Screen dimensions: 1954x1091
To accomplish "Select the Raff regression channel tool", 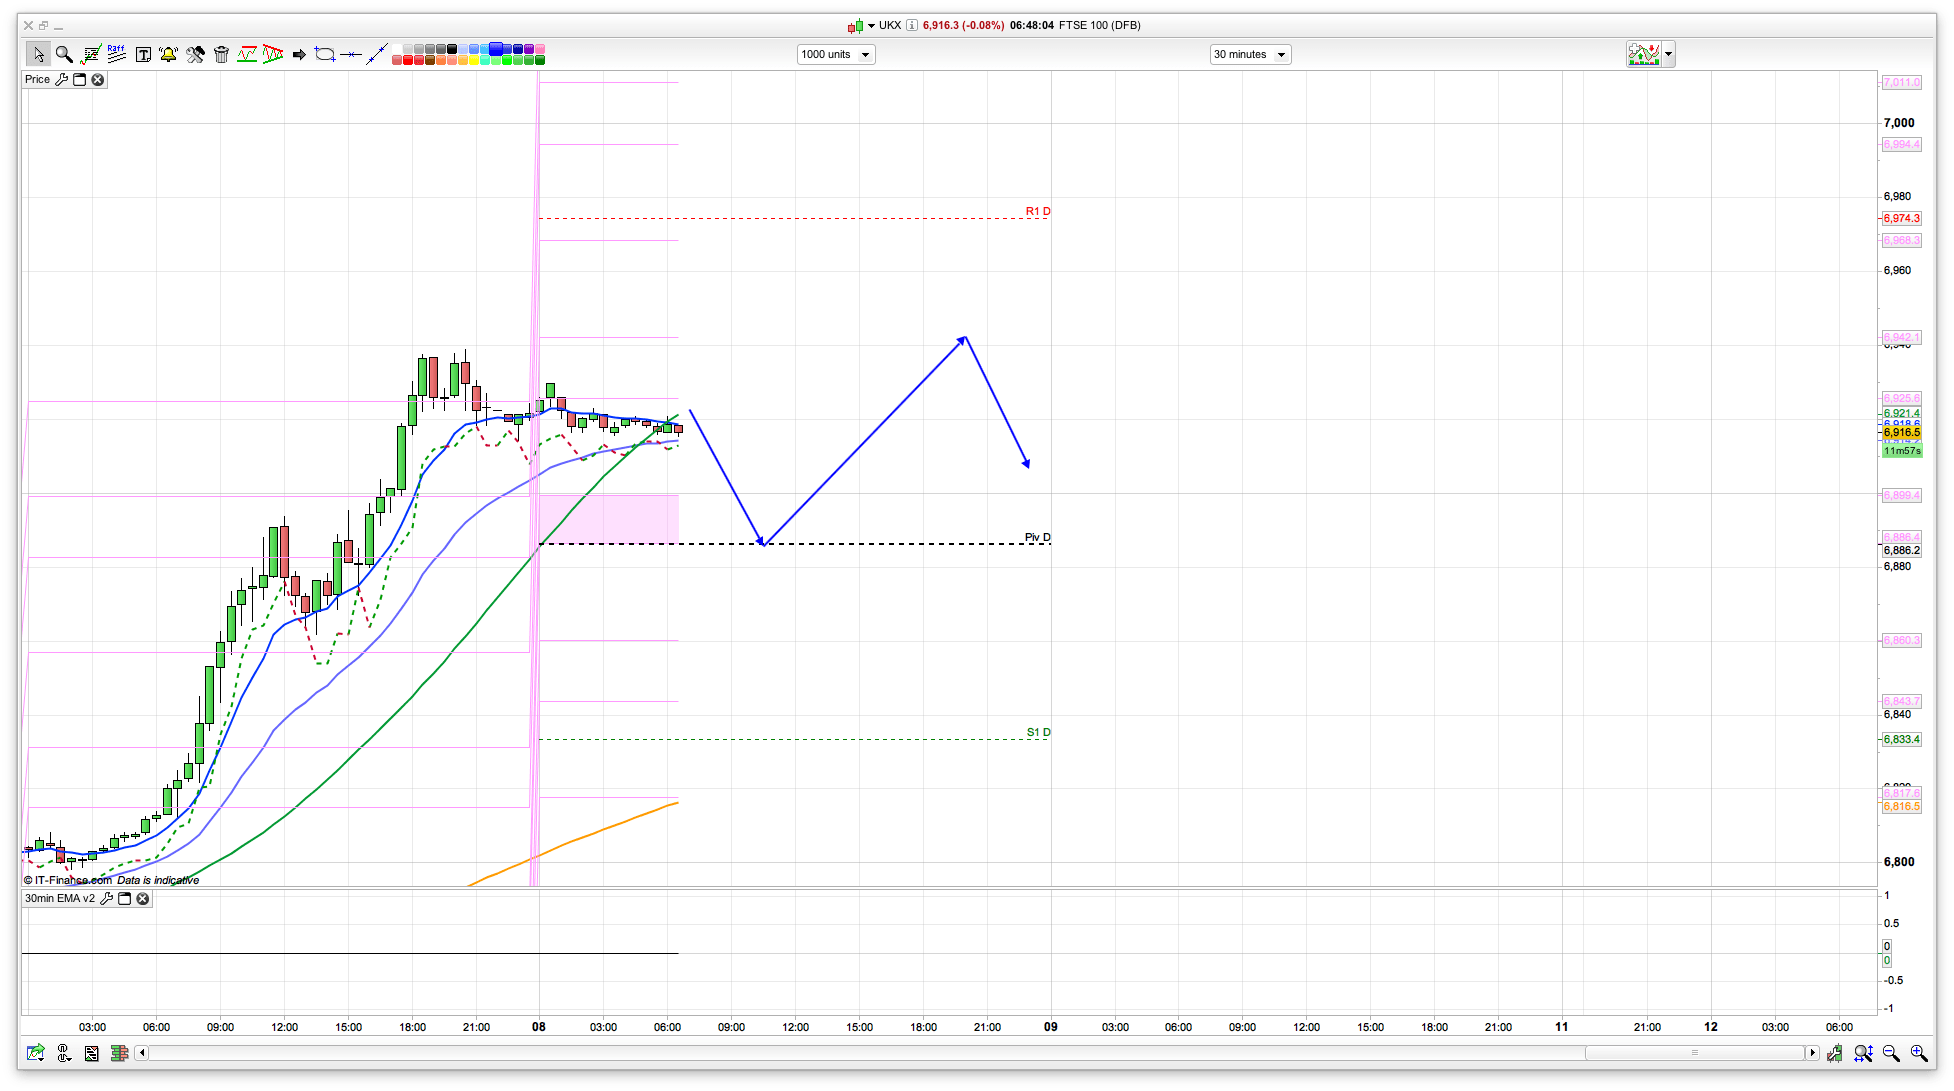I will pos(116,54).
